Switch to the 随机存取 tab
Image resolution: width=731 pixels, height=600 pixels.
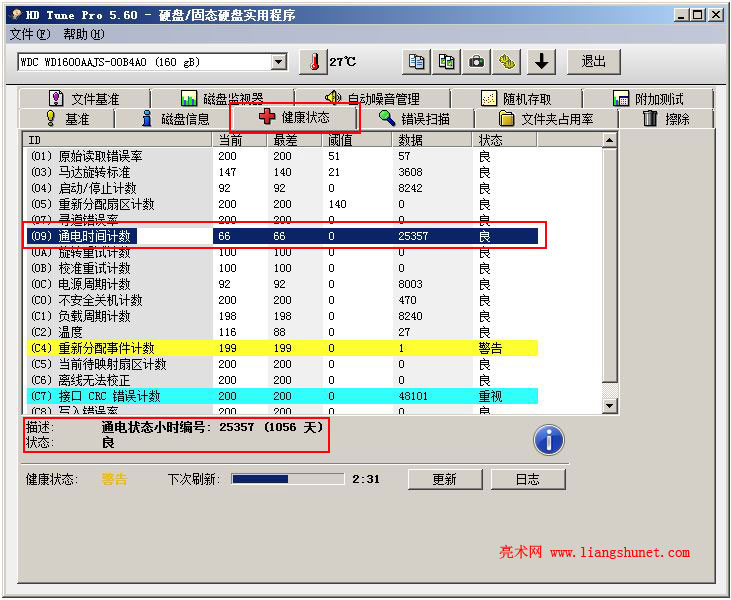516,99
